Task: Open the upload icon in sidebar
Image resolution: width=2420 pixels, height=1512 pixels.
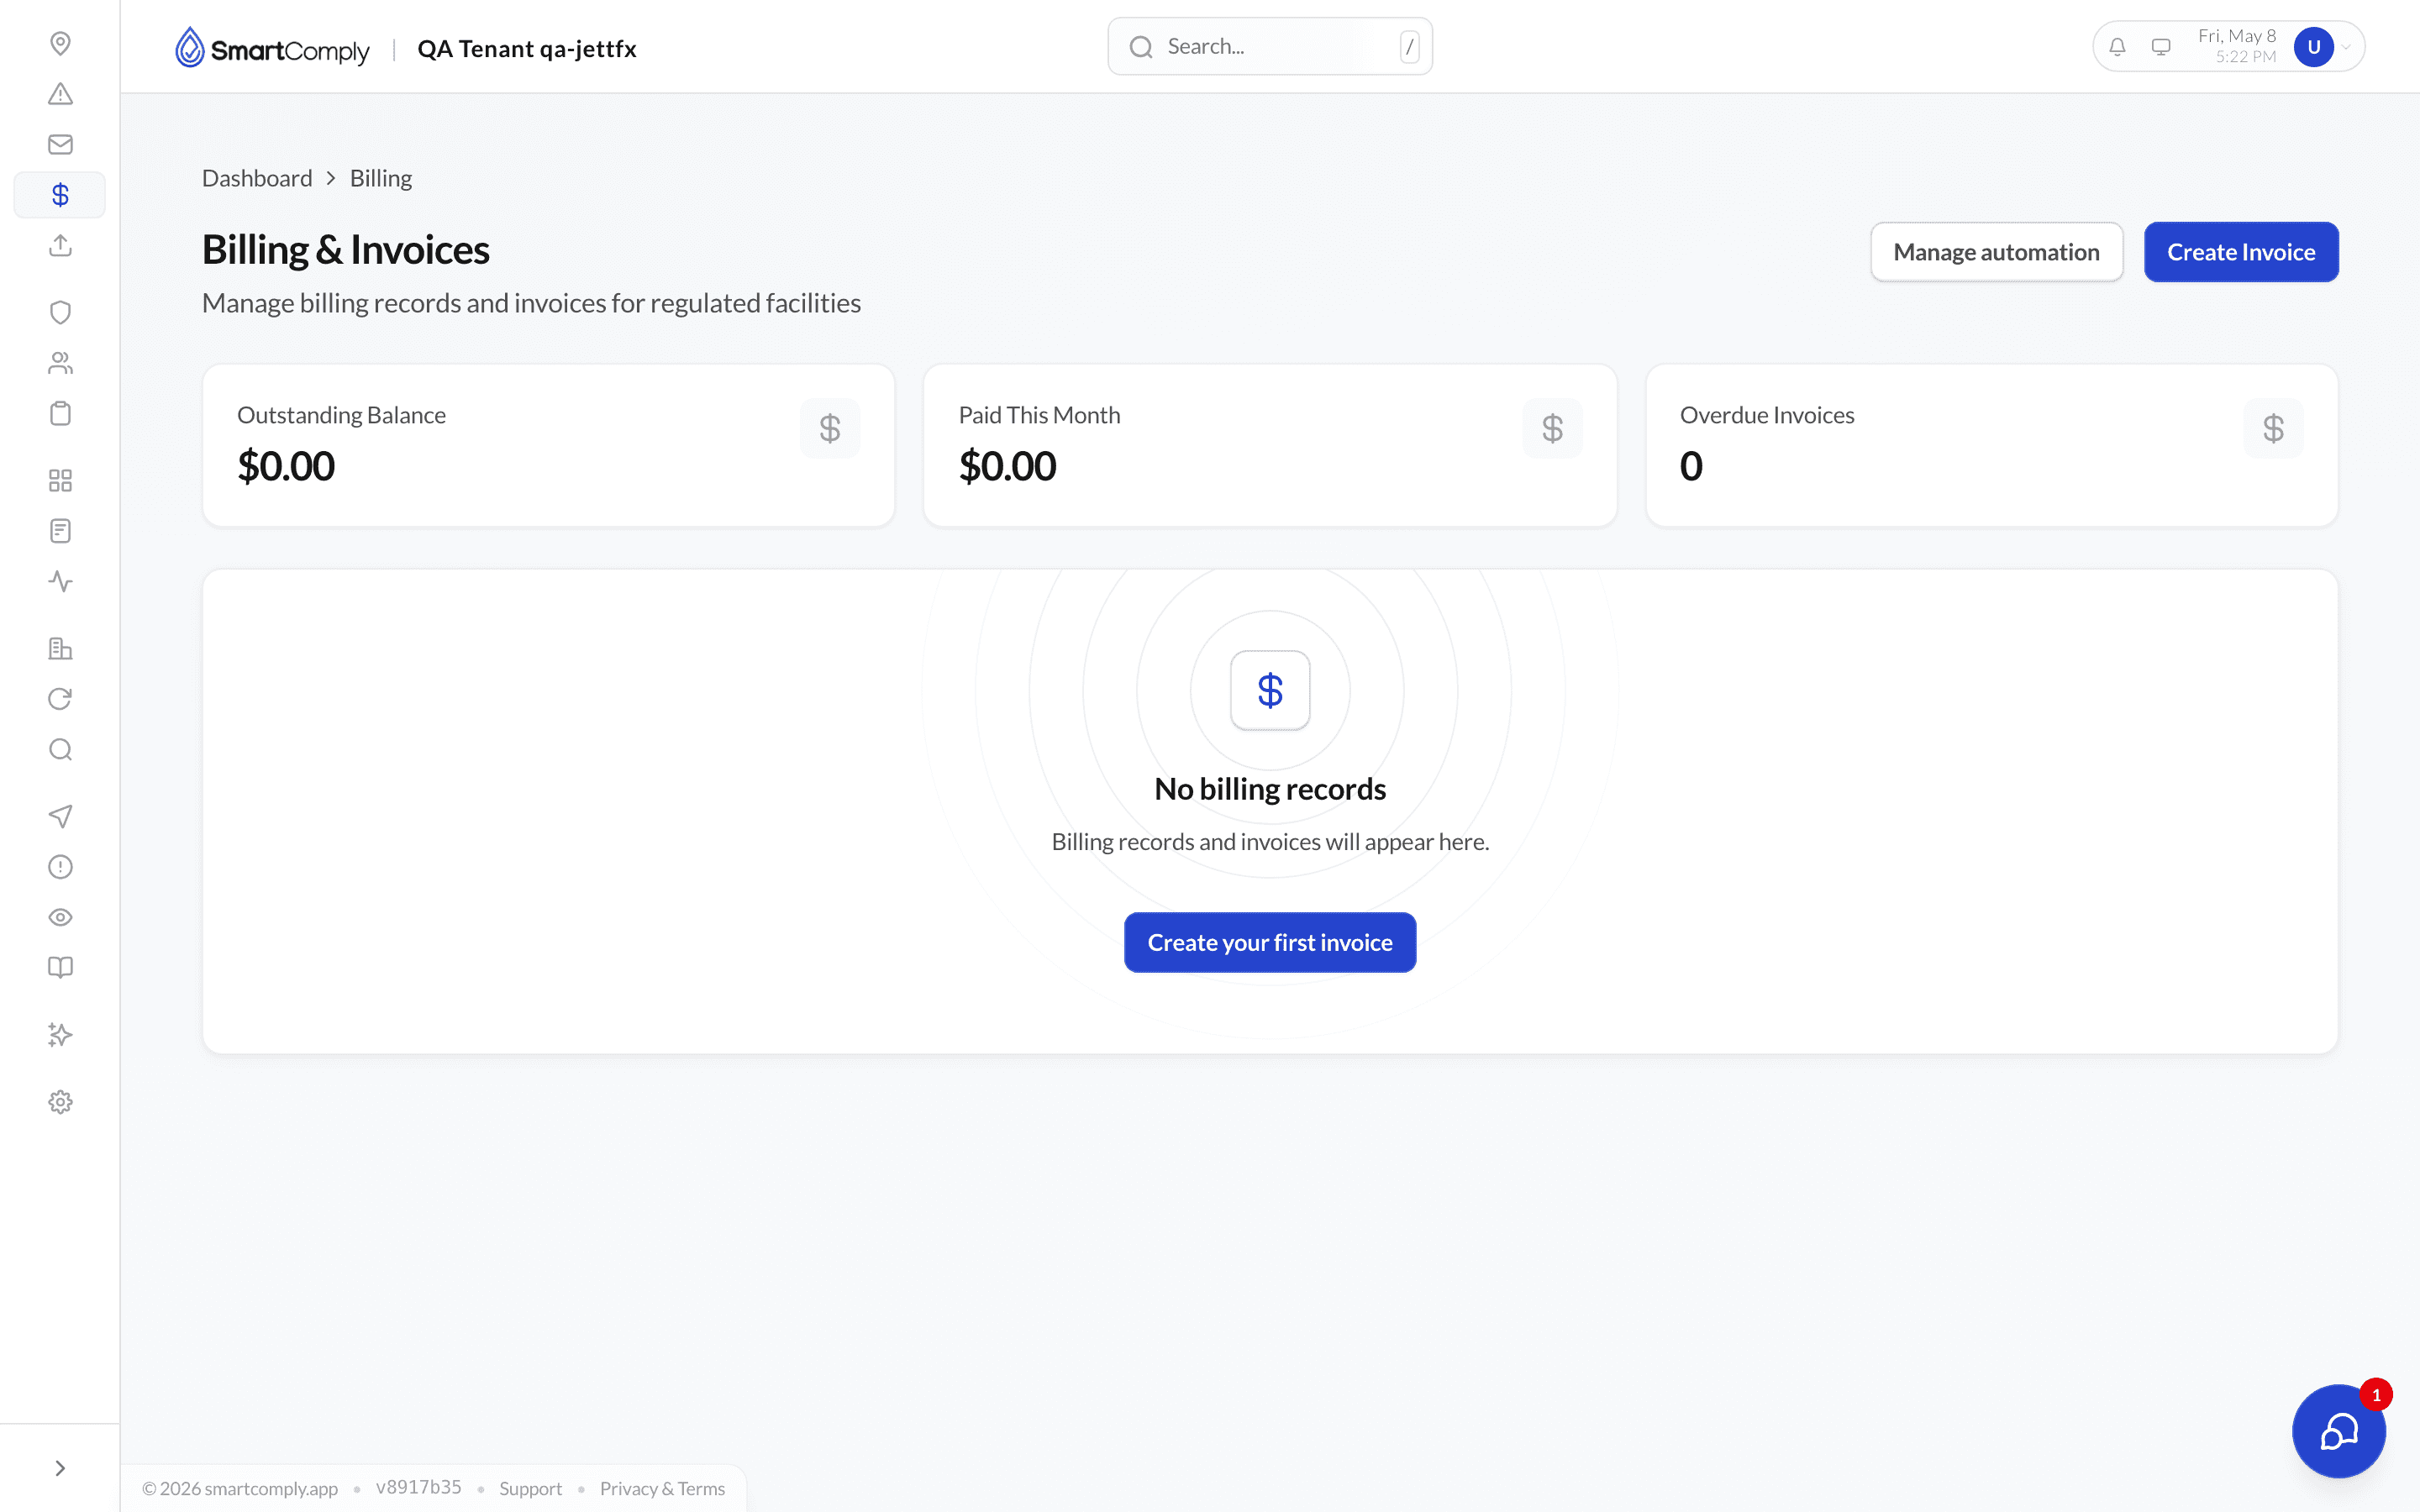Action: click(x=60, y=245)
